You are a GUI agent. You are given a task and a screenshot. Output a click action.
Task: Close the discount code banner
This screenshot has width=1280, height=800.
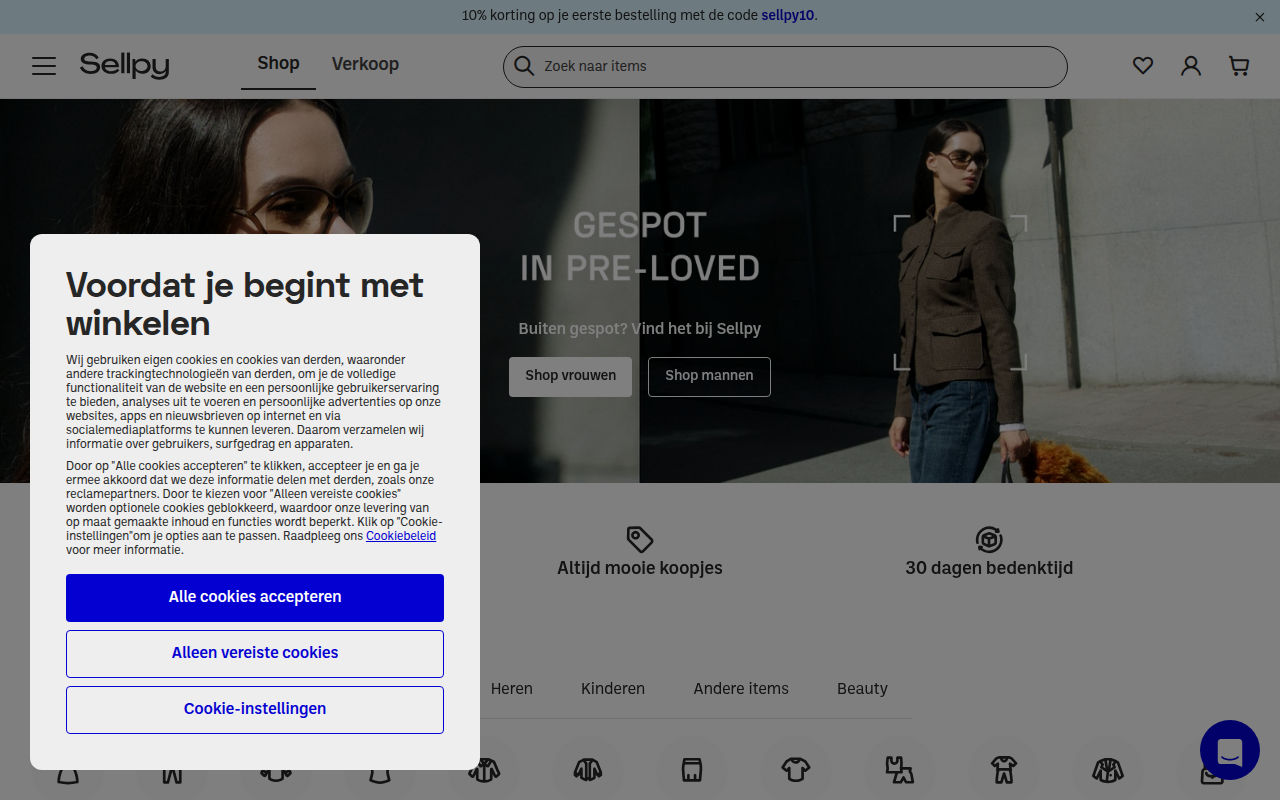click(1260, 17)
